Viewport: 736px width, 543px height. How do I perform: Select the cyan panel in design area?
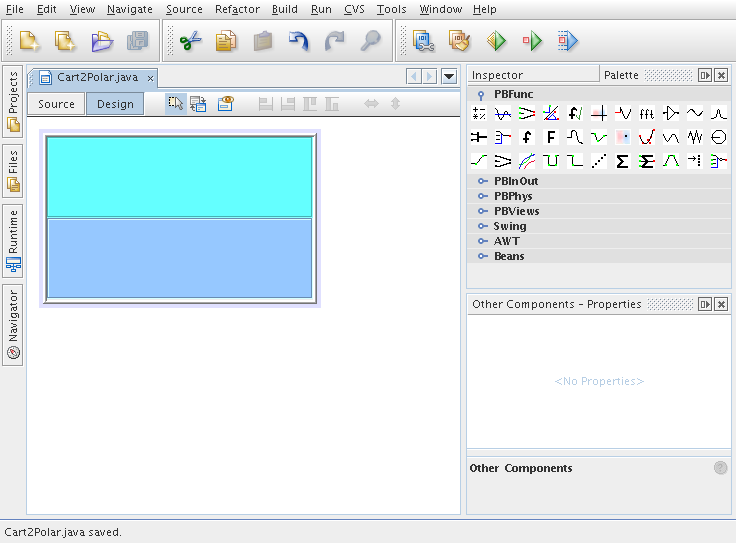(180, 176)
